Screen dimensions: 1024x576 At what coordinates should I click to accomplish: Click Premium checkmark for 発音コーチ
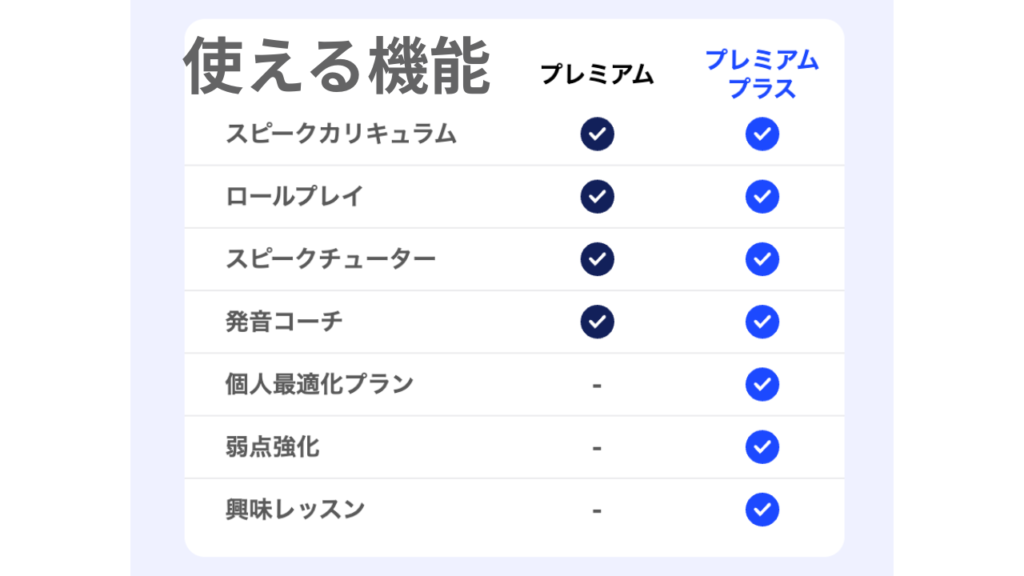597,322
